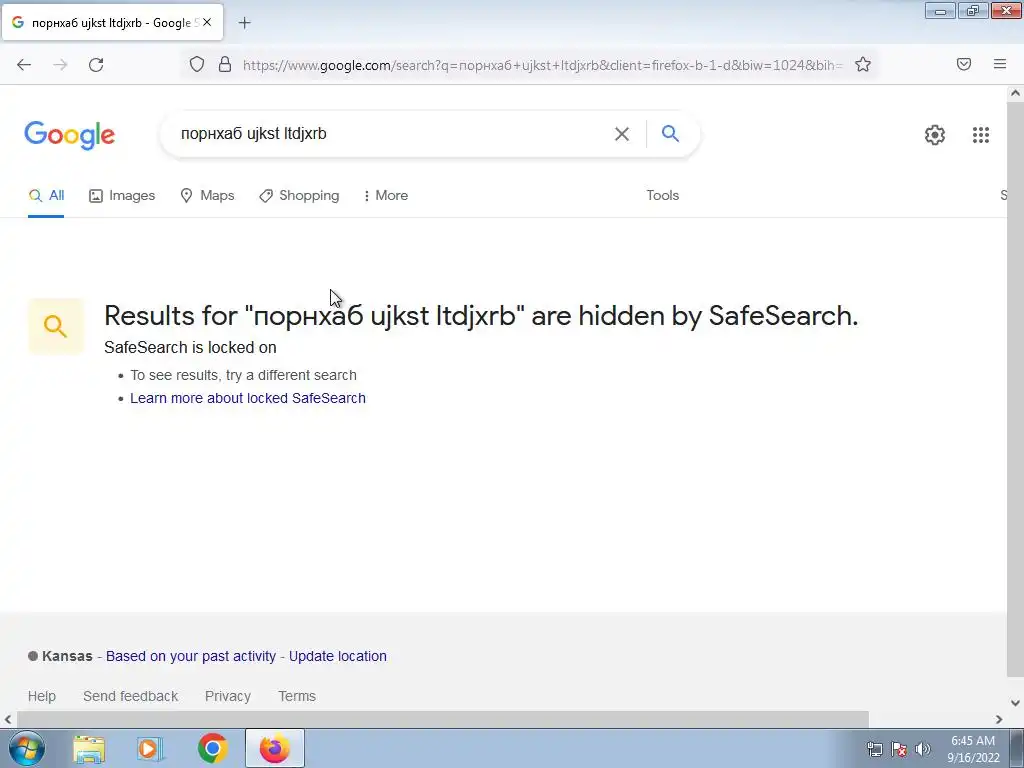
Task: Go back with the browser back arrow
Action: pyautogui.click(x=24, y=65)
